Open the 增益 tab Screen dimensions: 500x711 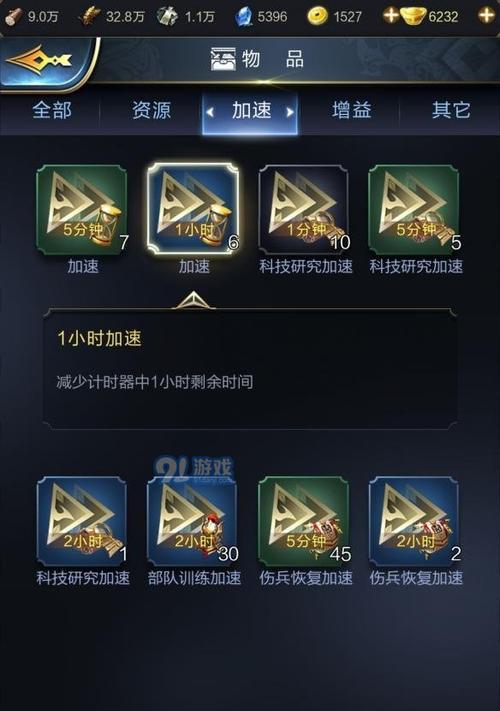tap(351, 110)
